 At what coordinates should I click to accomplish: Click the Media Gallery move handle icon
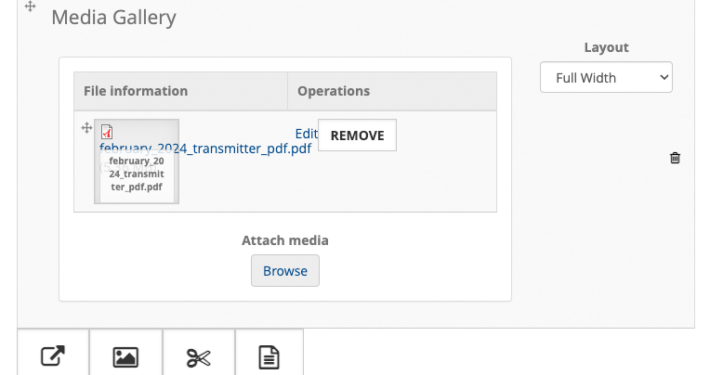click(30, 6)
